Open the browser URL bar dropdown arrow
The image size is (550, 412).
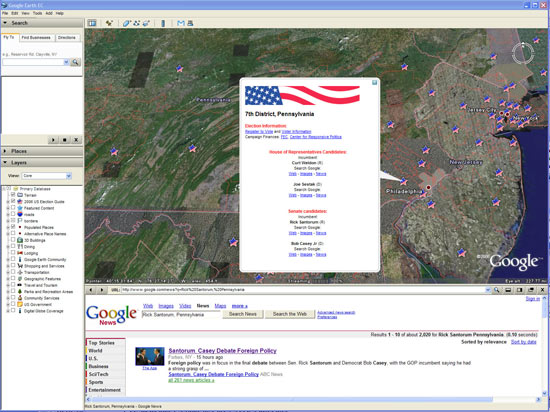pyautogui.click(x=488, y=290)
